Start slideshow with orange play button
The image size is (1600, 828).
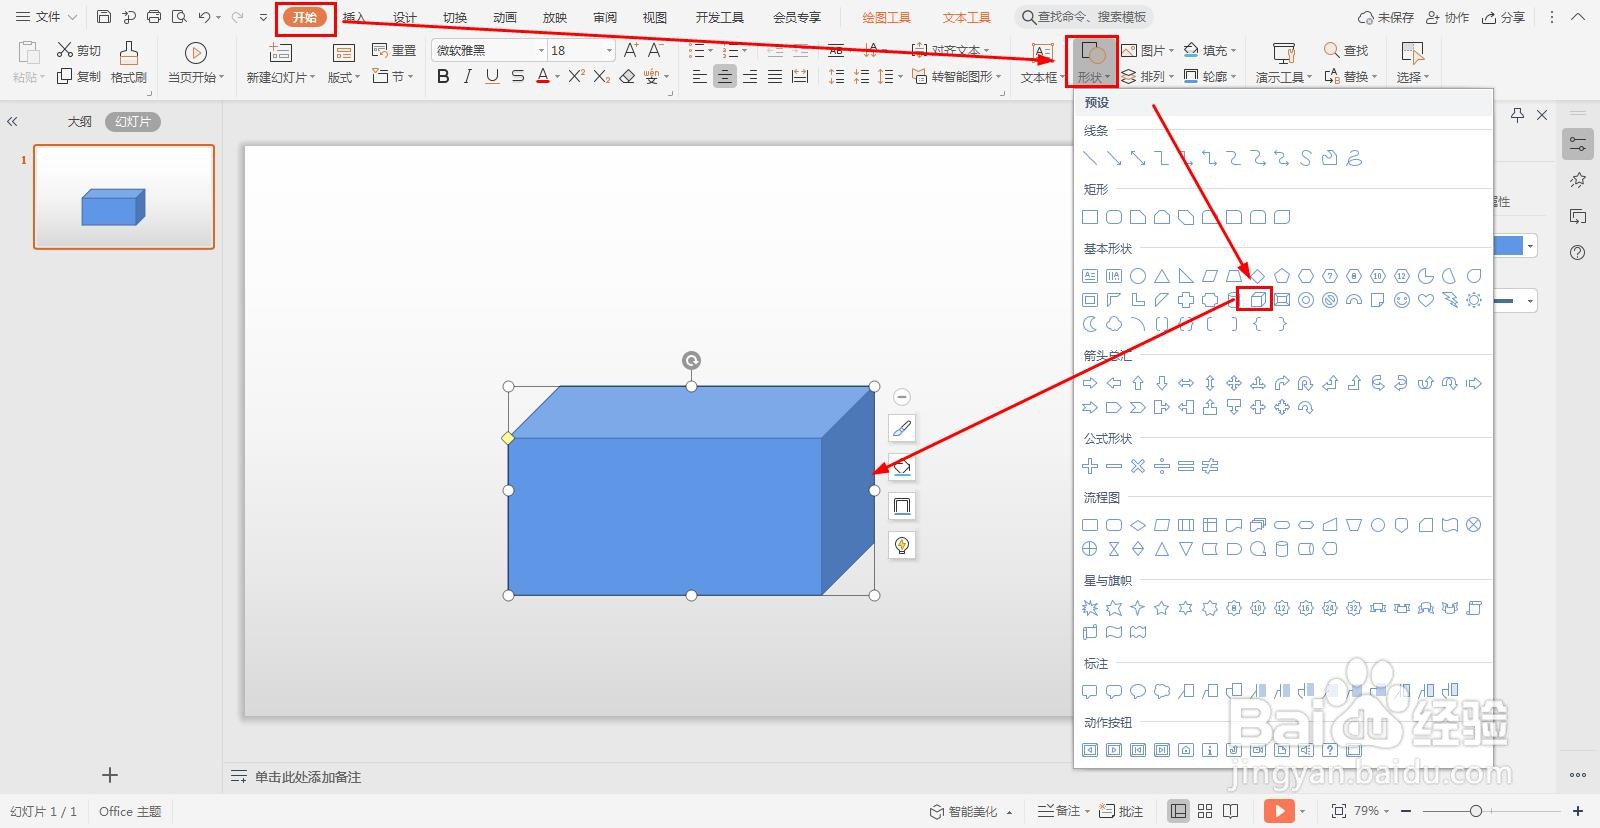(x=1279, y=811)
